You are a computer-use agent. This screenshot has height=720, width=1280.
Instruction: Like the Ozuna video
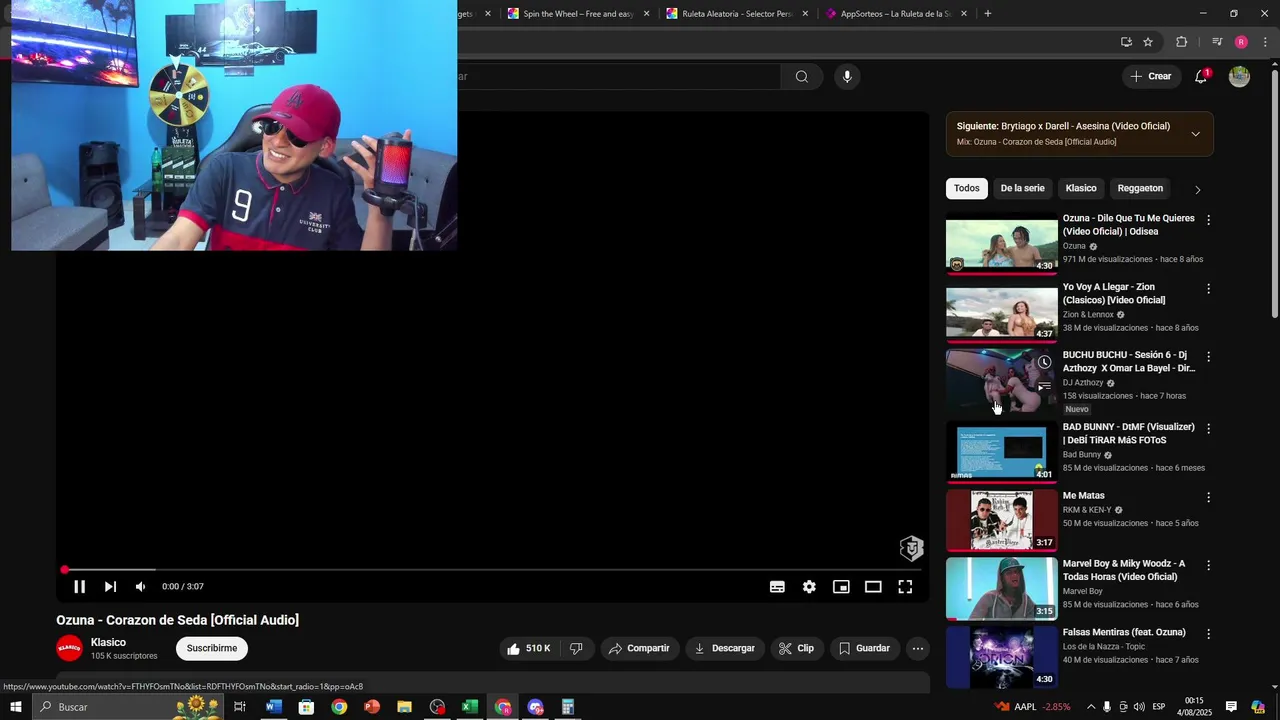pos(528,648)
